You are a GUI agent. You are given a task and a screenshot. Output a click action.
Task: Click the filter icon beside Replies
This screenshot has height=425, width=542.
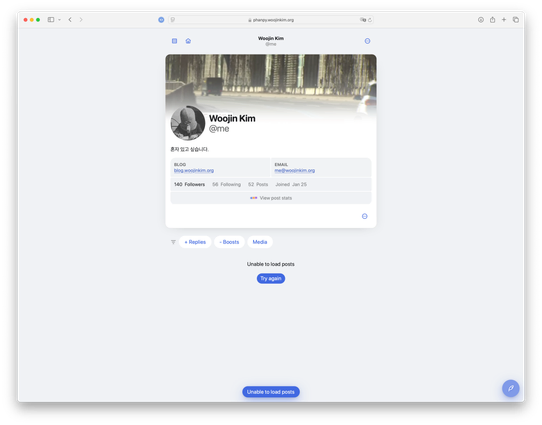click(173, 242)
